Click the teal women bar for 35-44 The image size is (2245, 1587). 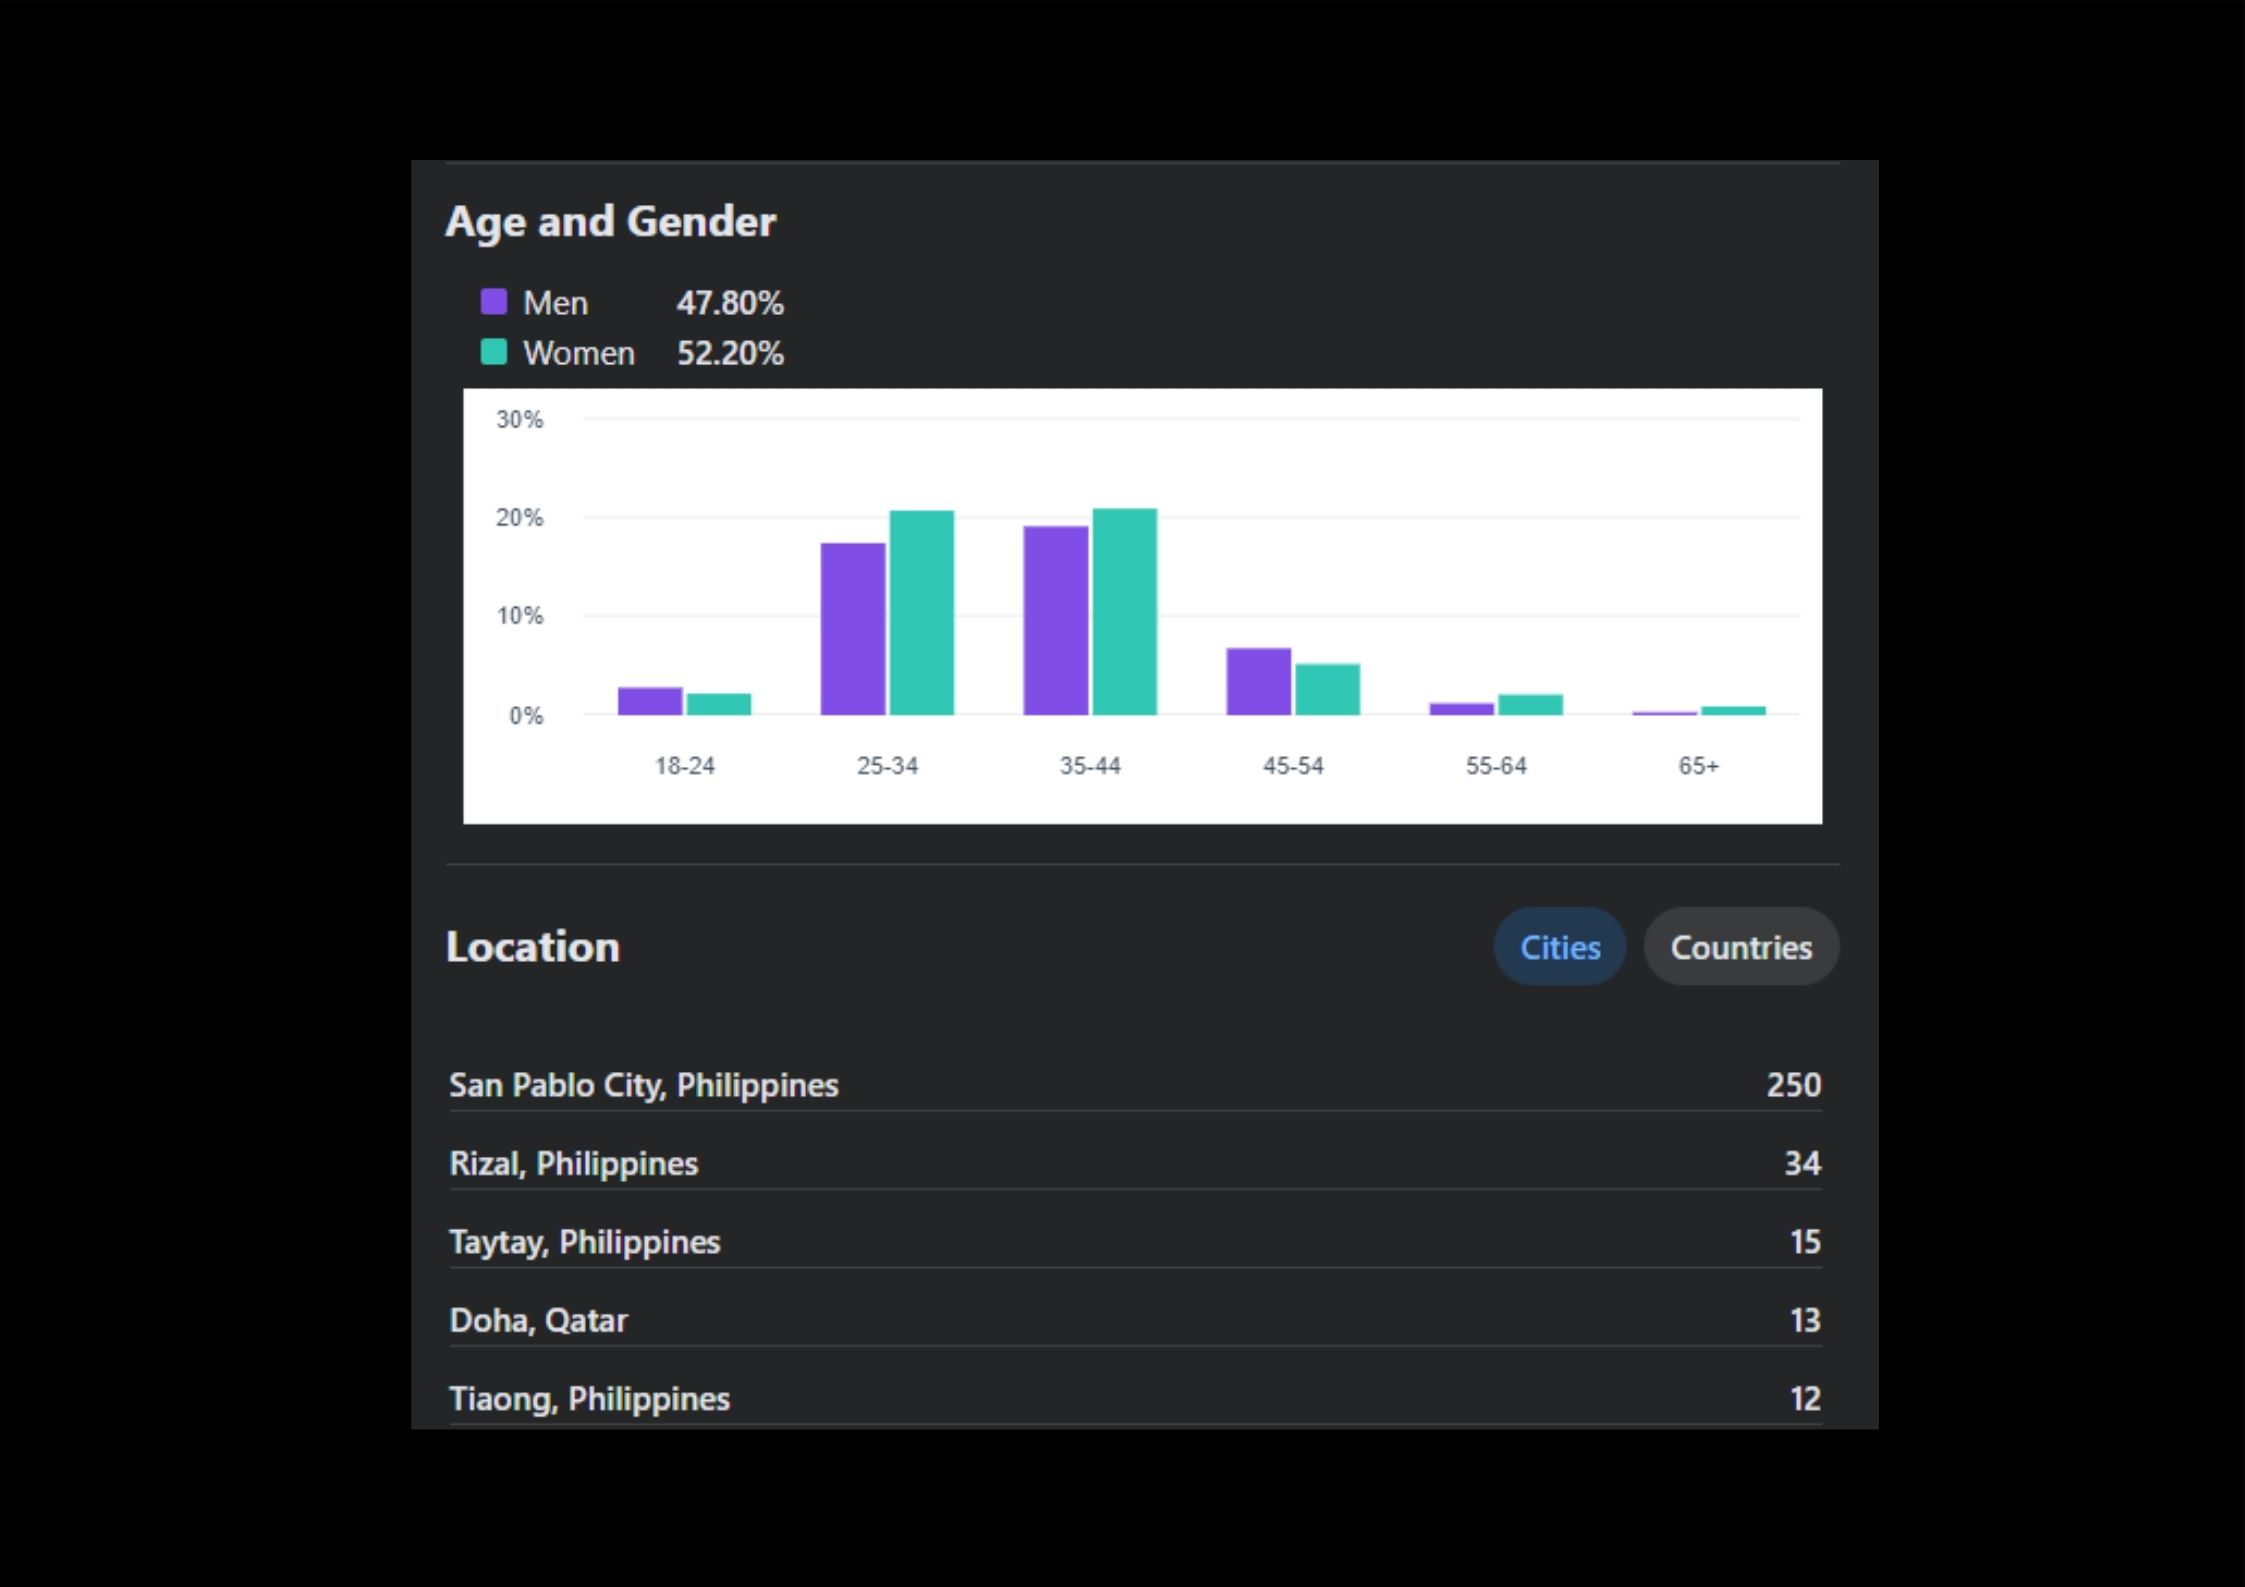[x=1124, y=612]
